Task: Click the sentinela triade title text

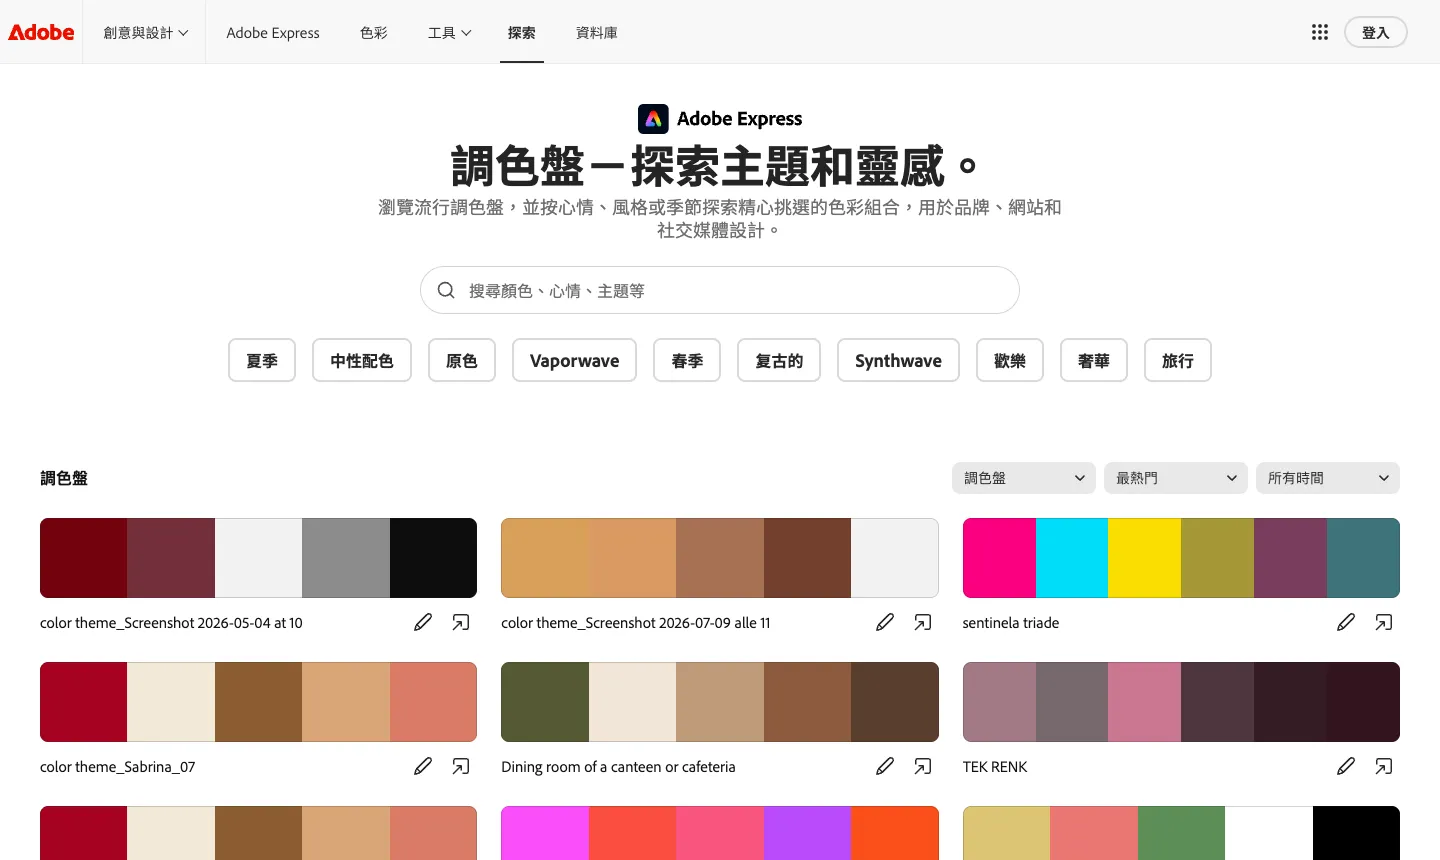Action: click(x=1011, y=623)
